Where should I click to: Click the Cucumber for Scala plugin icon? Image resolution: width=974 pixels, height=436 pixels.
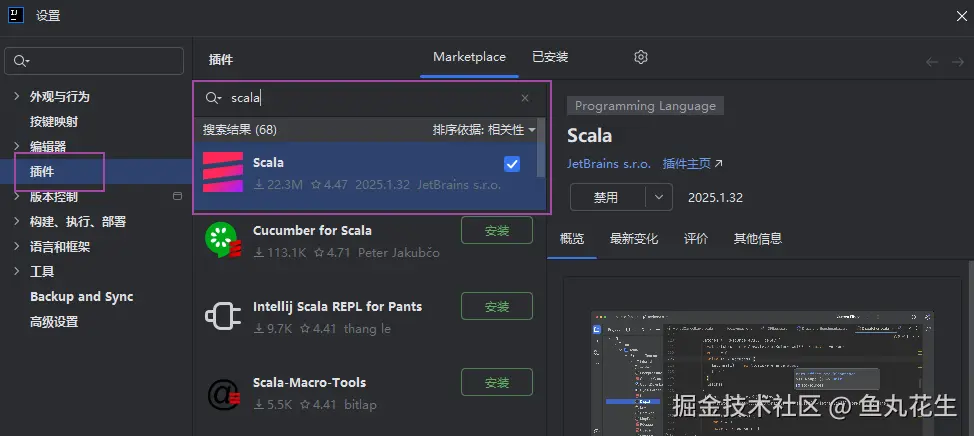pyautogui.click(x=222, y=240)
